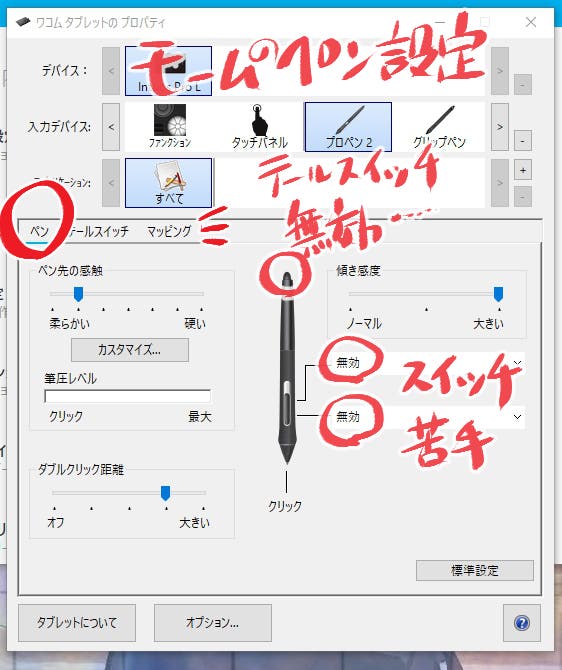Click the 柔らかい label under tip feel

click(70, 323)
